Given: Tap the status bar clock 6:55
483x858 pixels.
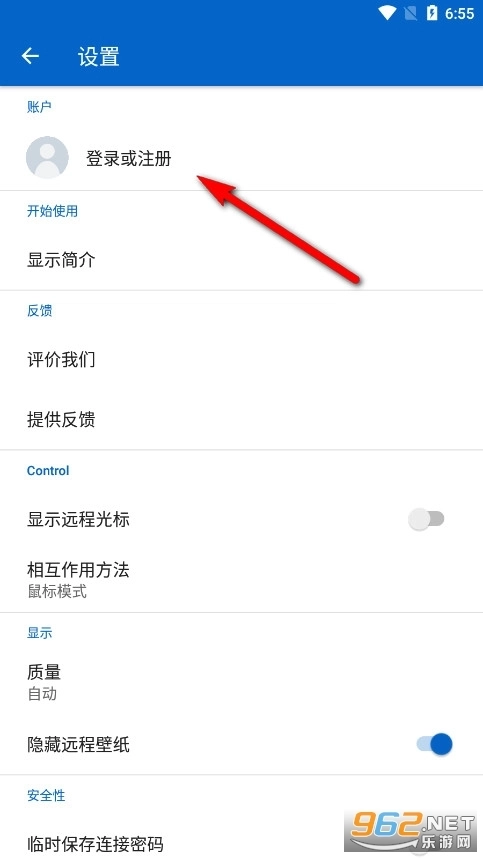Looking at the screenshot, I should point(459,14).
